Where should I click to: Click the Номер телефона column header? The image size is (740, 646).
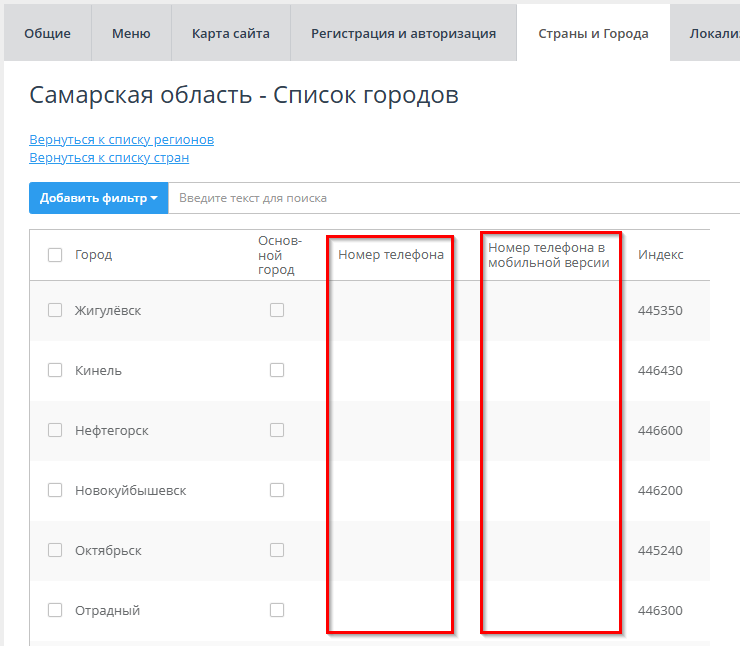point(391,255)
